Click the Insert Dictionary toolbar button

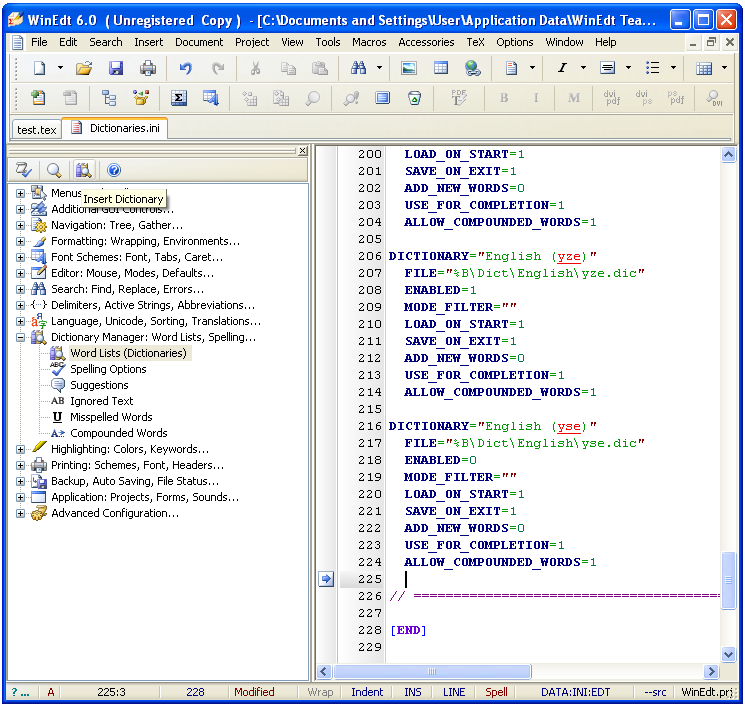[x=84, y=171]
